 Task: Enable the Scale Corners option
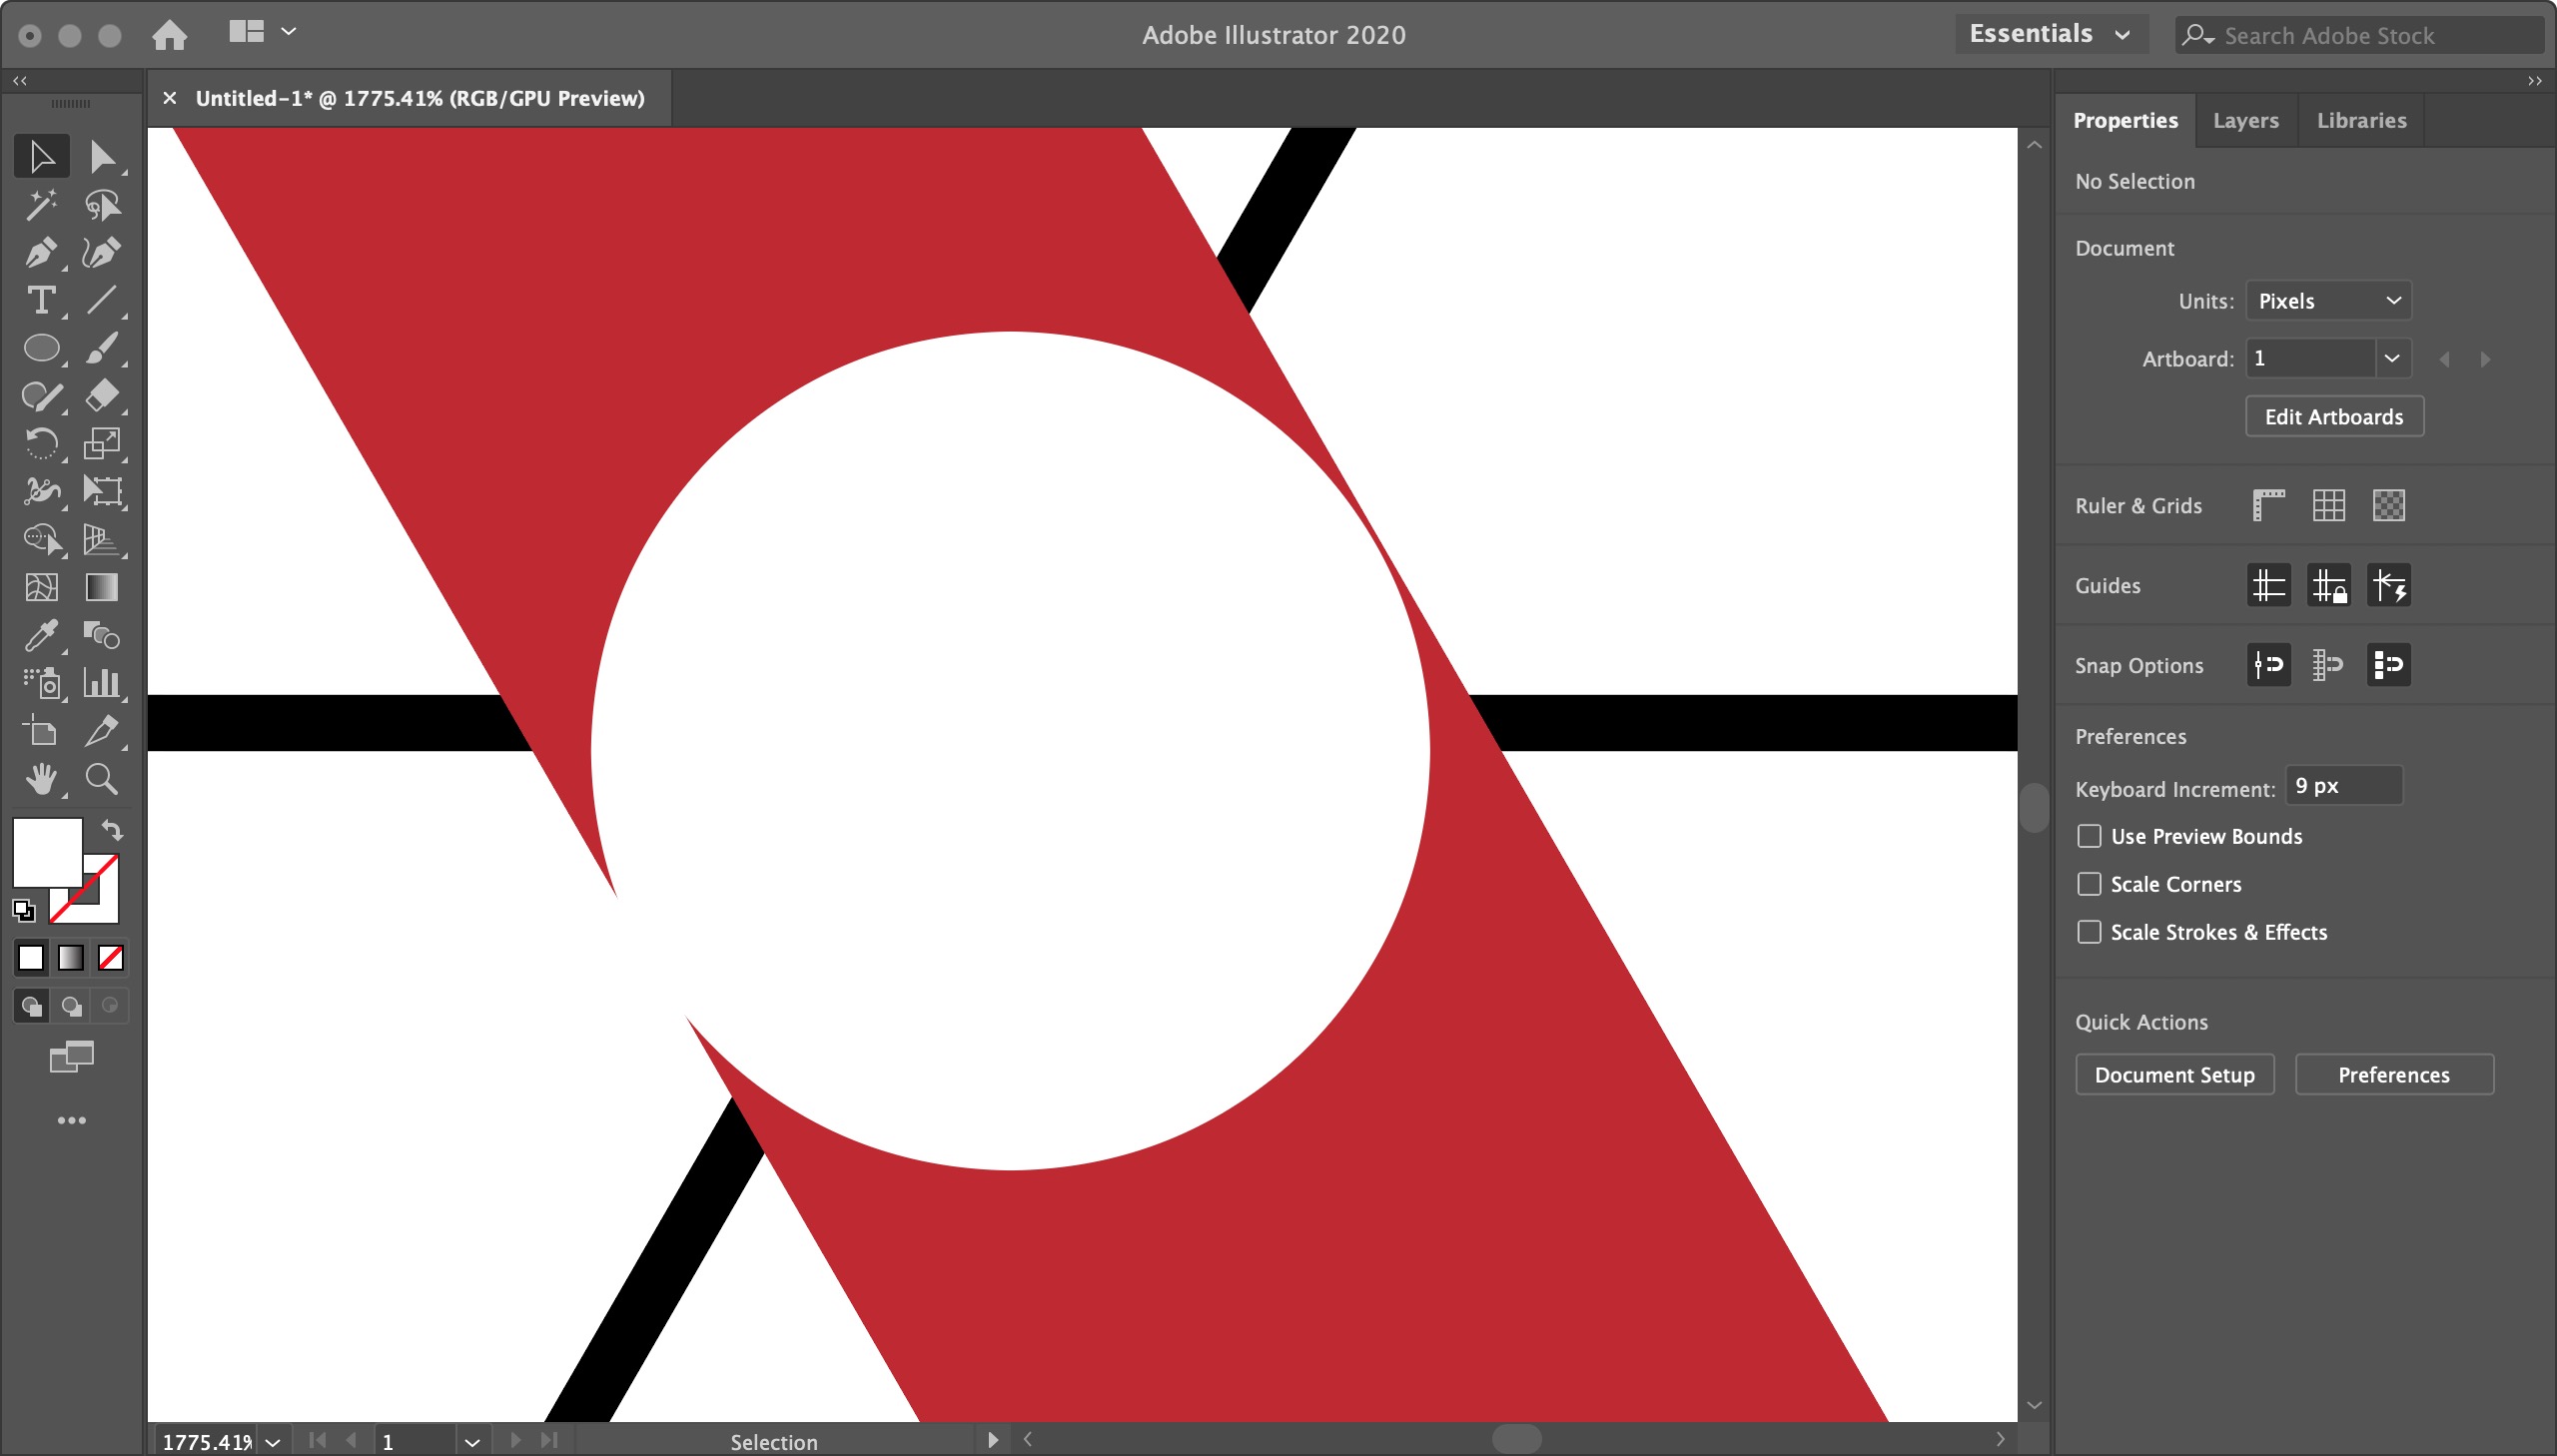pos(2089,884)
